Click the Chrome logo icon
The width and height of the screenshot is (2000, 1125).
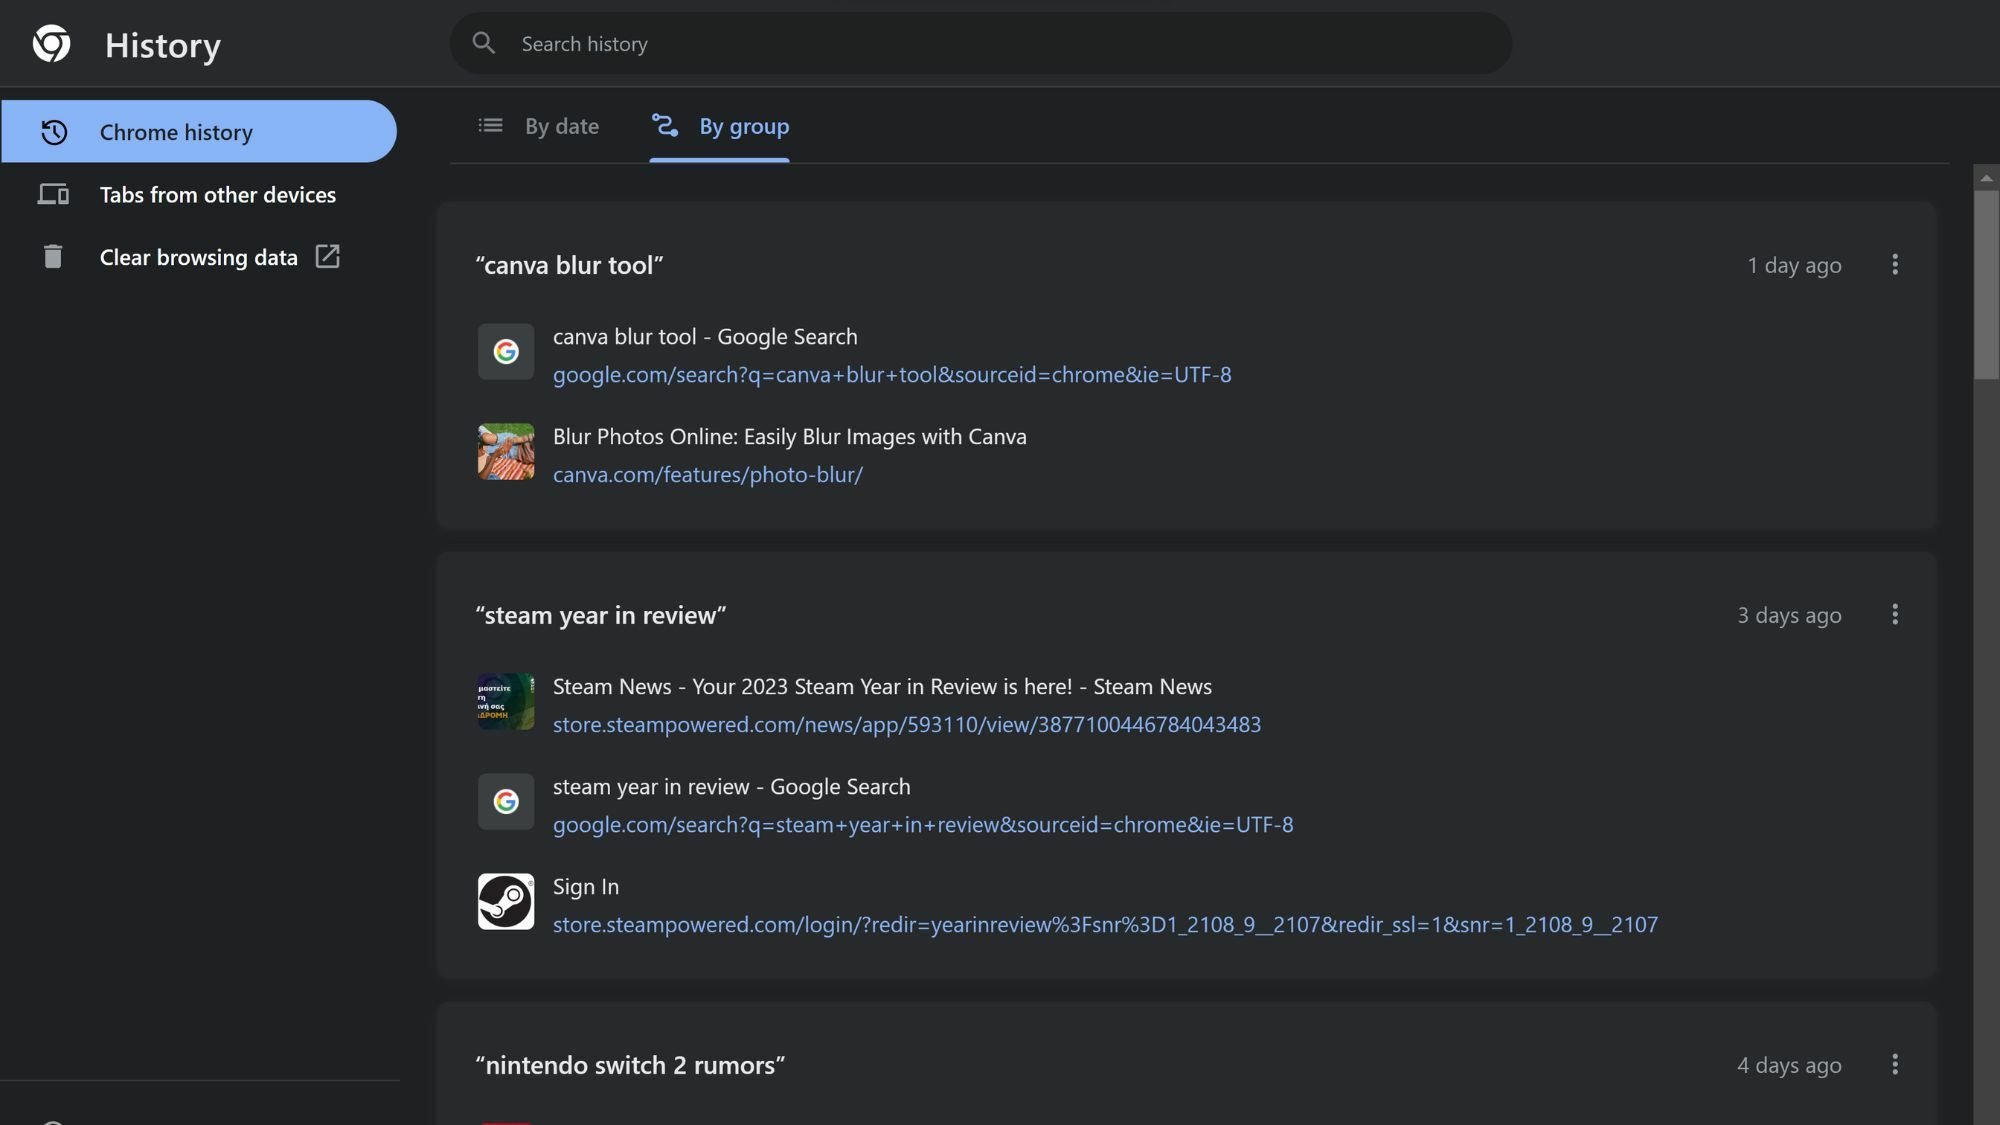[x=52, y=44]
